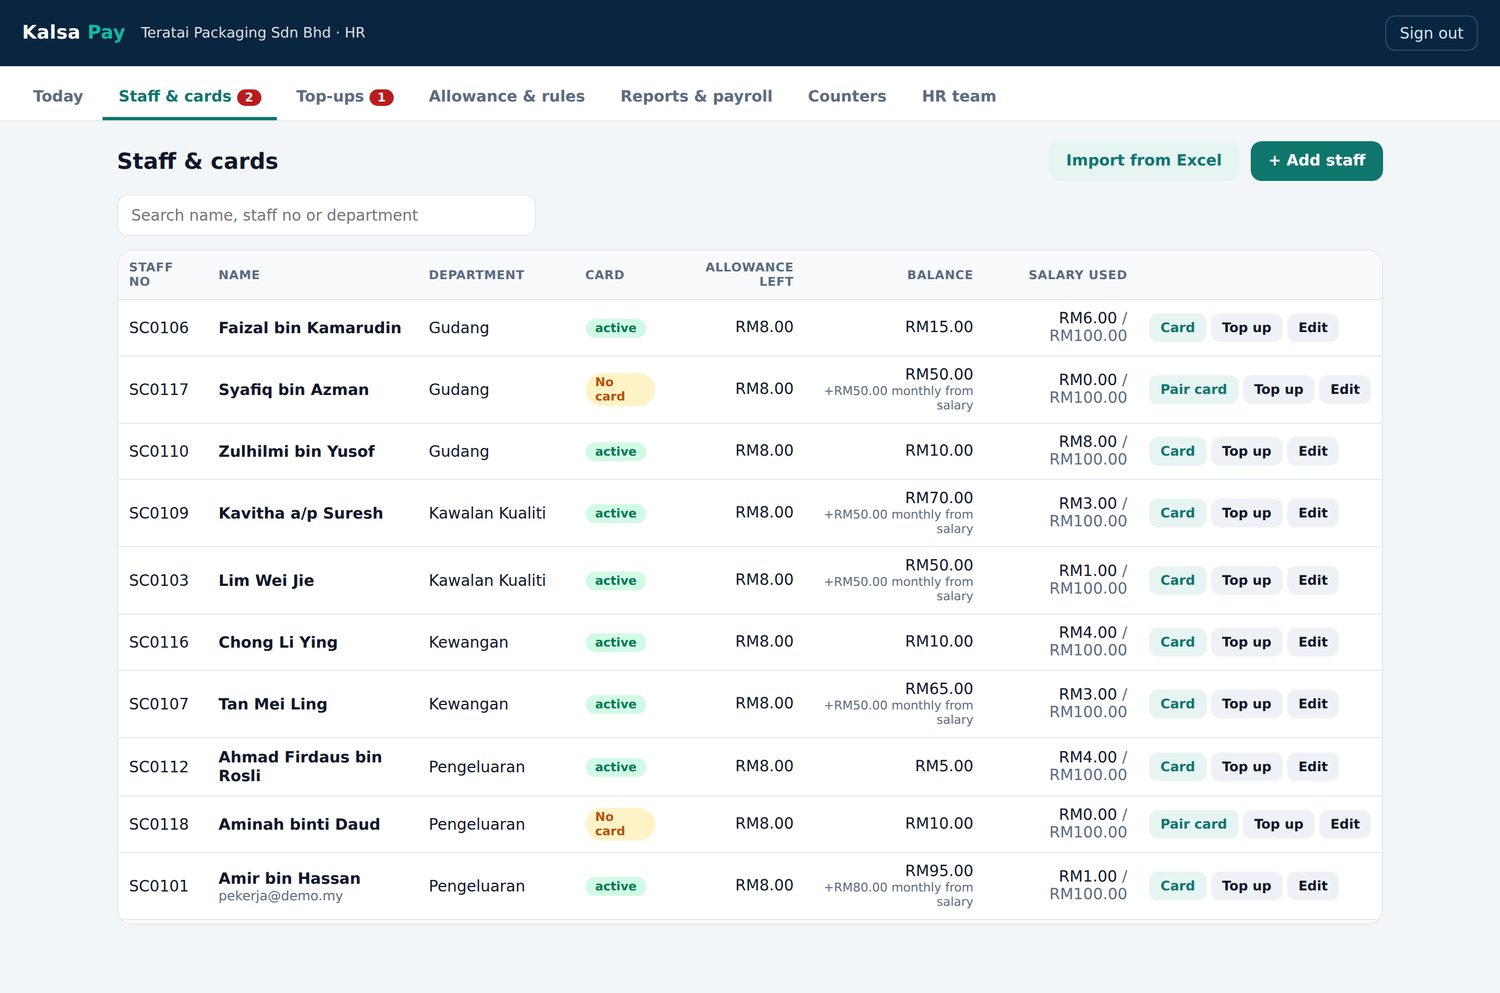Image resolution: width=1500 pixels, height=993 pixels.
Task: Top up Zulhilmi bin Yusof
Action: 1246,452
